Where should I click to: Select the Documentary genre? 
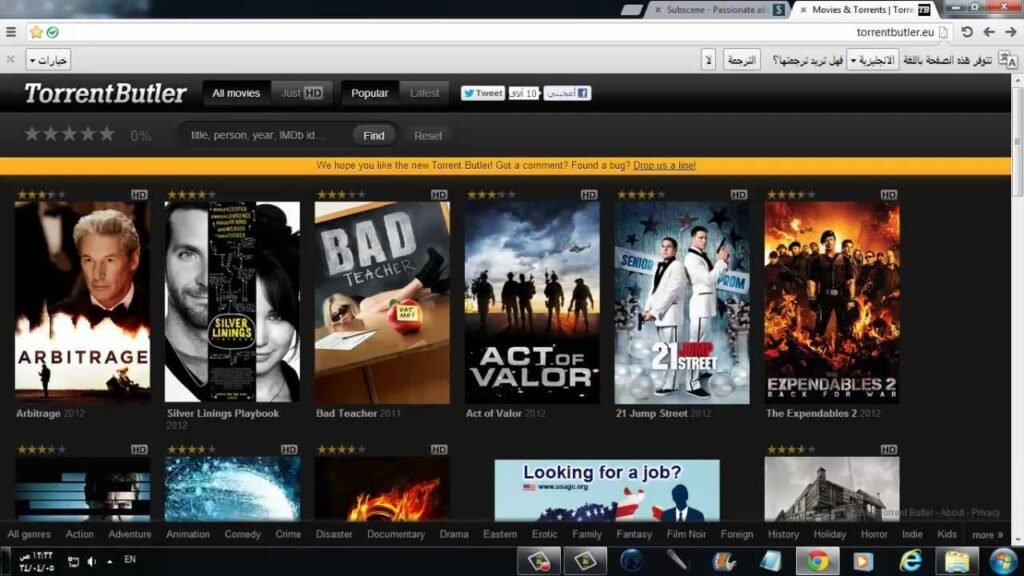point(396,534)
